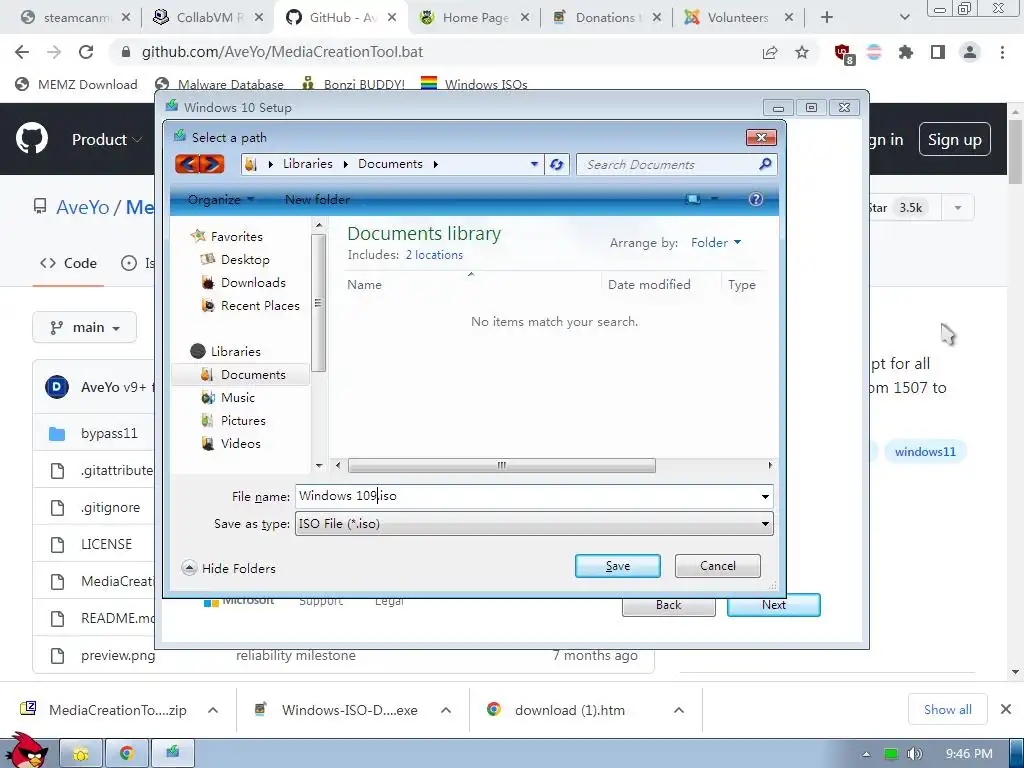This screenshot has height=768, width=1024.
Task: Click the Save button
Action: (x=618, y=566)
